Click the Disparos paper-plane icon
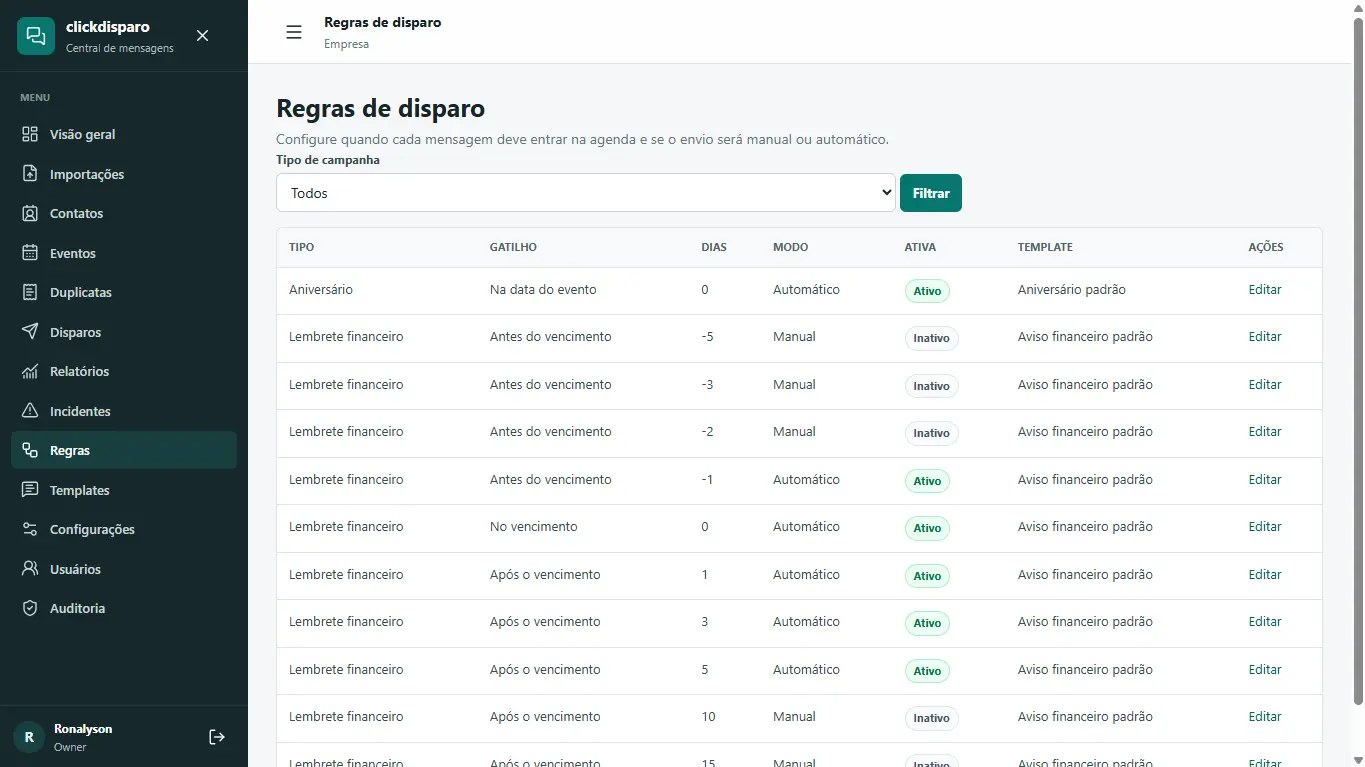1365x767 pixels. [30, 332]
